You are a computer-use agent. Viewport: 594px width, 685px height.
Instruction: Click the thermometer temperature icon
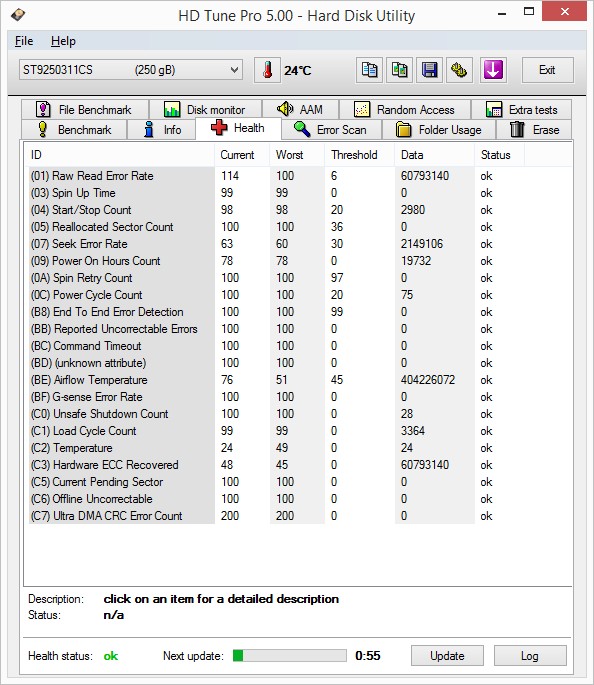click(x=267, y=70)
